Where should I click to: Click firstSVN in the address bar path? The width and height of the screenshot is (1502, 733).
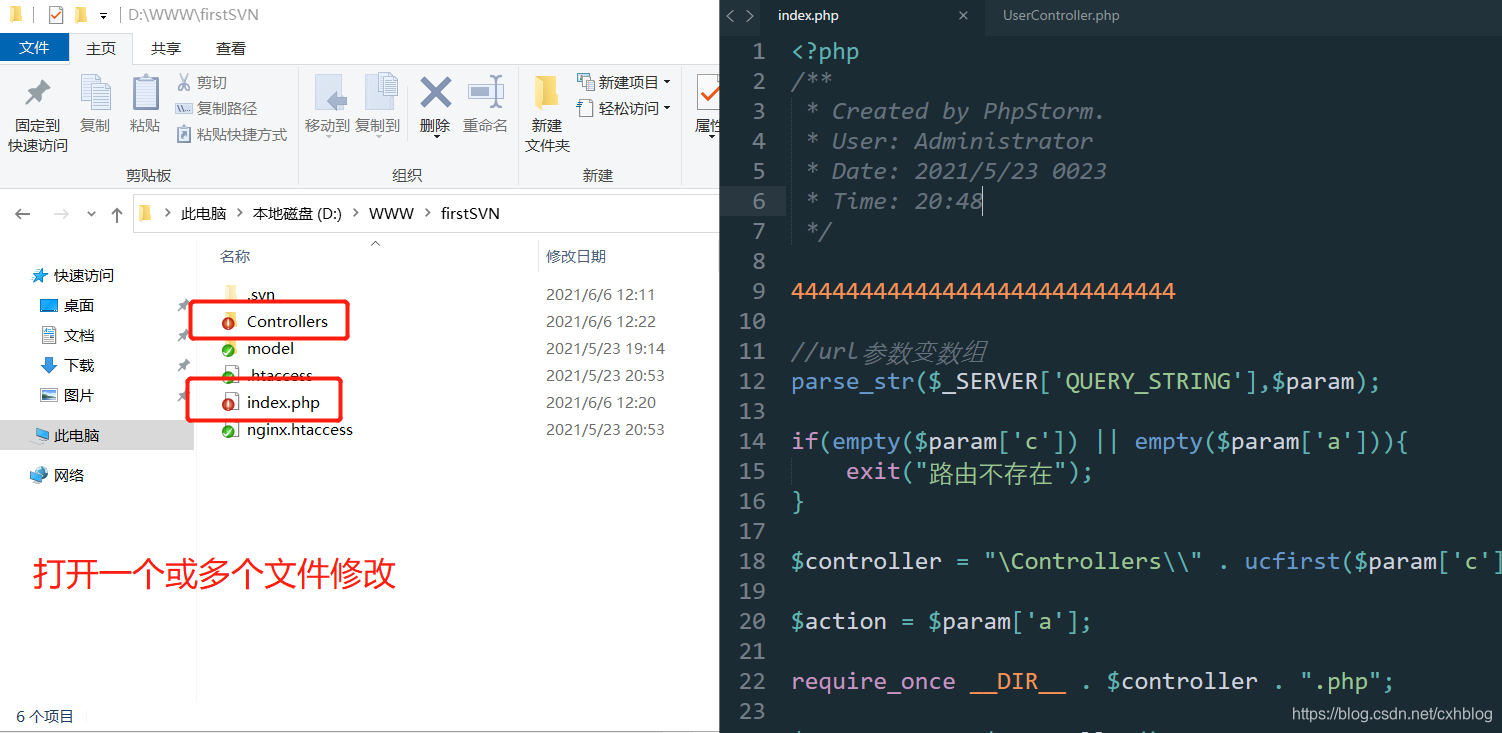(470, 214)
